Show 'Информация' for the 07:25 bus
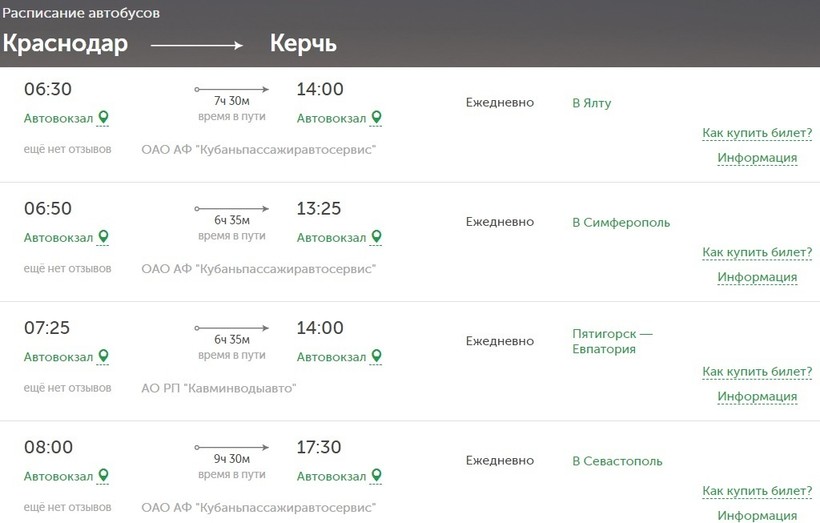This screenshot has height=523, width=820. coord(757,397)
